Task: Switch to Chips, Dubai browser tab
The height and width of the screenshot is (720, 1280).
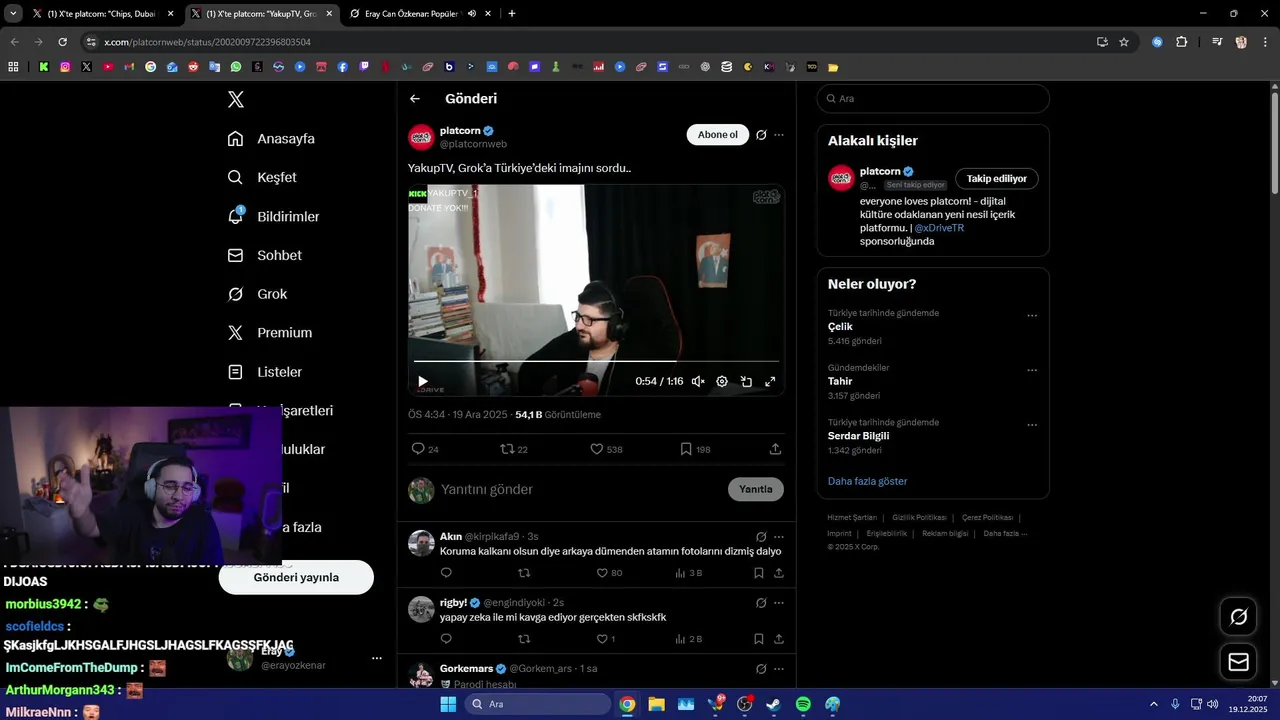Action: pos(103,14)
